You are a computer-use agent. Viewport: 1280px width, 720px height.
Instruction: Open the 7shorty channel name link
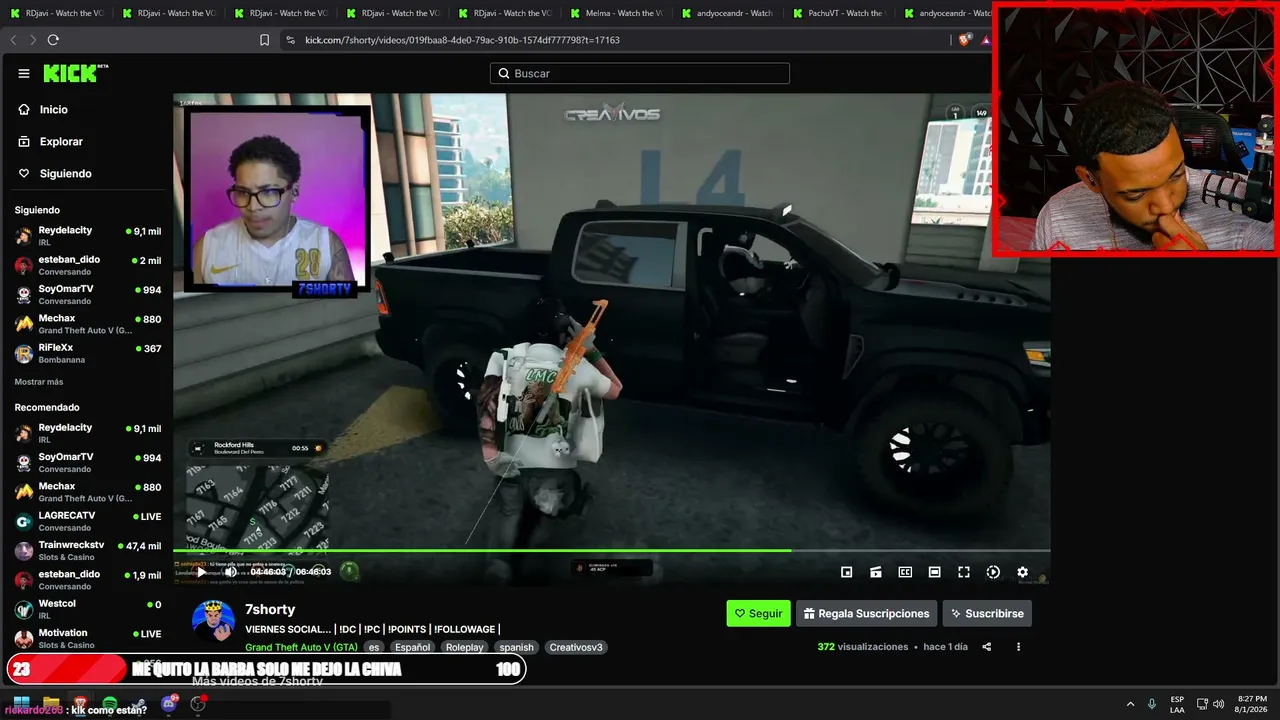270,609
